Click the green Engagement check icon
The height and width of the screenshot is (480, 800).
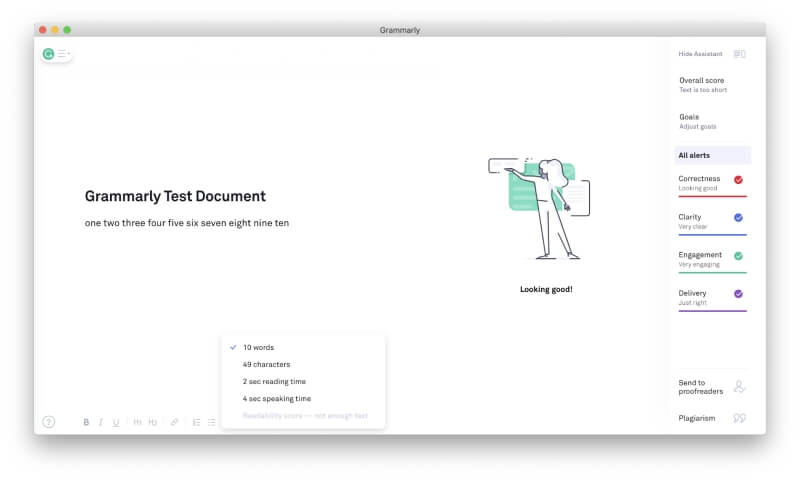[x=738, y=256]
